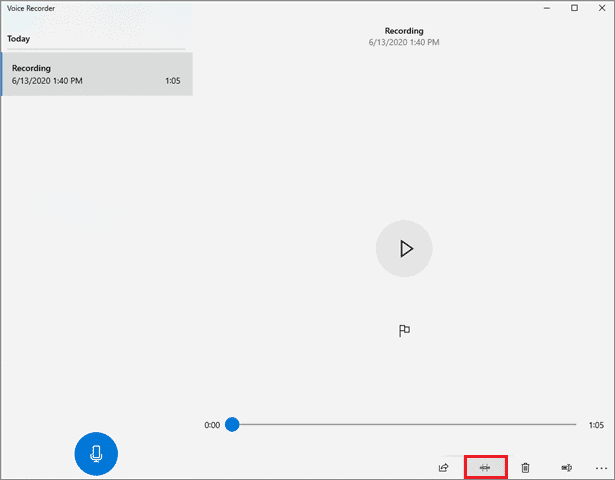The width and height of the screenshot is (615, 480).
Task: Select the Recording entry from 6/13/2020
Action: click(x=97, y=74)
